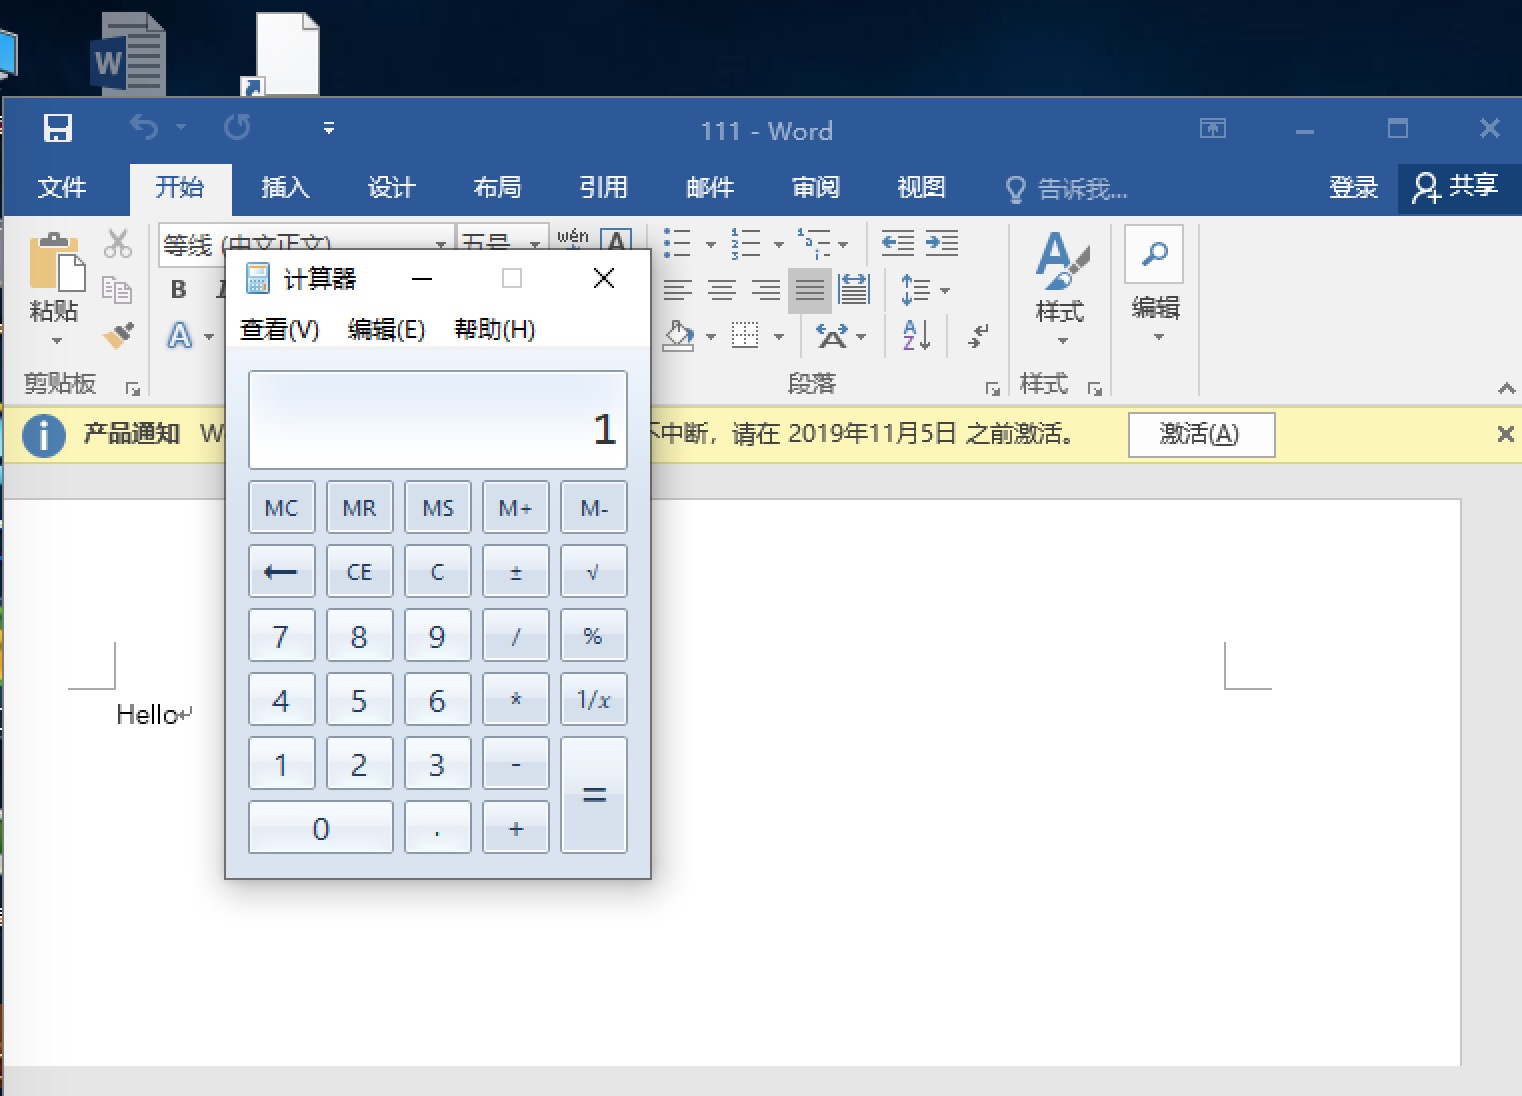Open the 样式 styles gallery
This screenshot has height=1096, width=1522.
(x=1060, y=290)
